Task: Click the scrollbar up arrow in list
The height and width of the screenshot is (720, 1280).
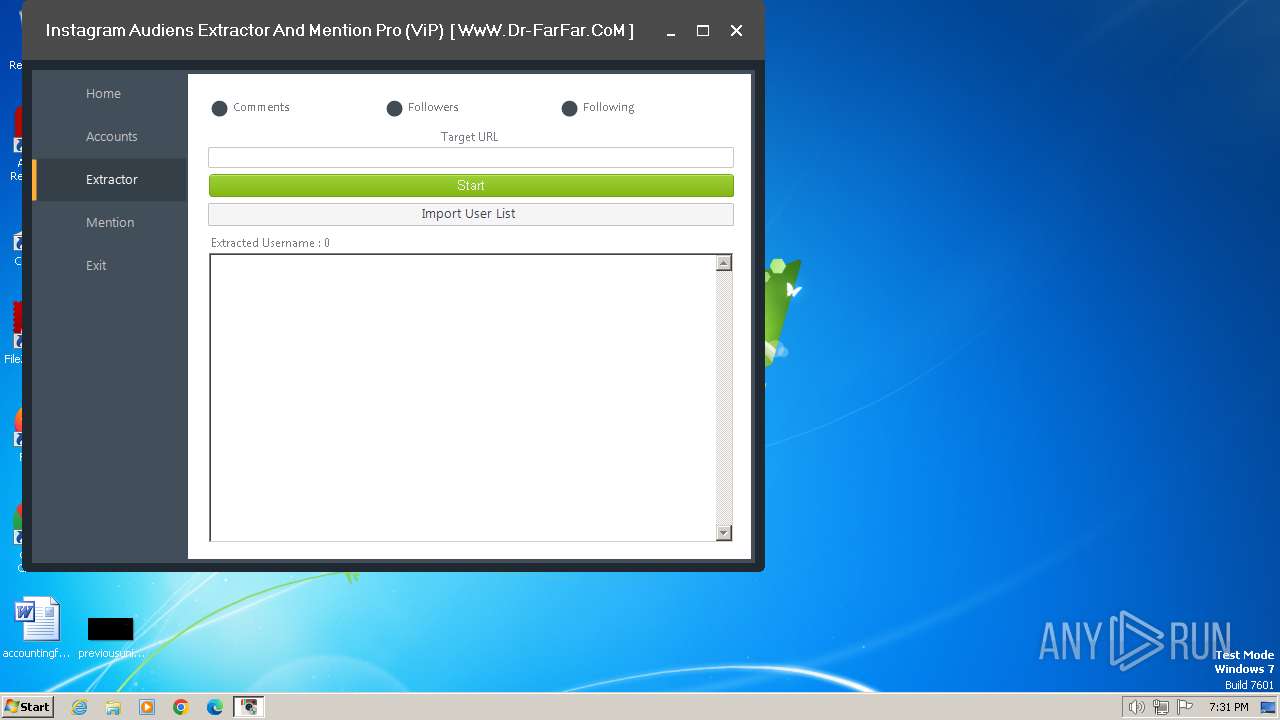Action: pos(724,263)
